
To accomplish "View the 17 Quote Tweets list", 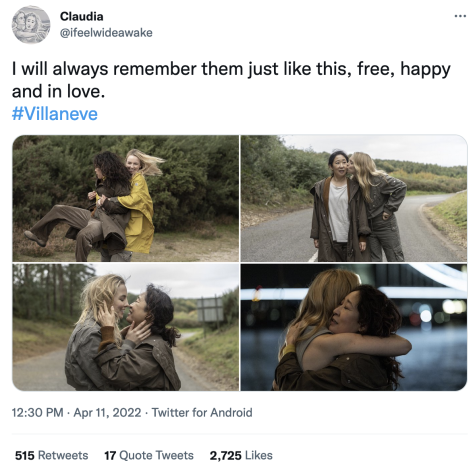I will tap(149, 455).
